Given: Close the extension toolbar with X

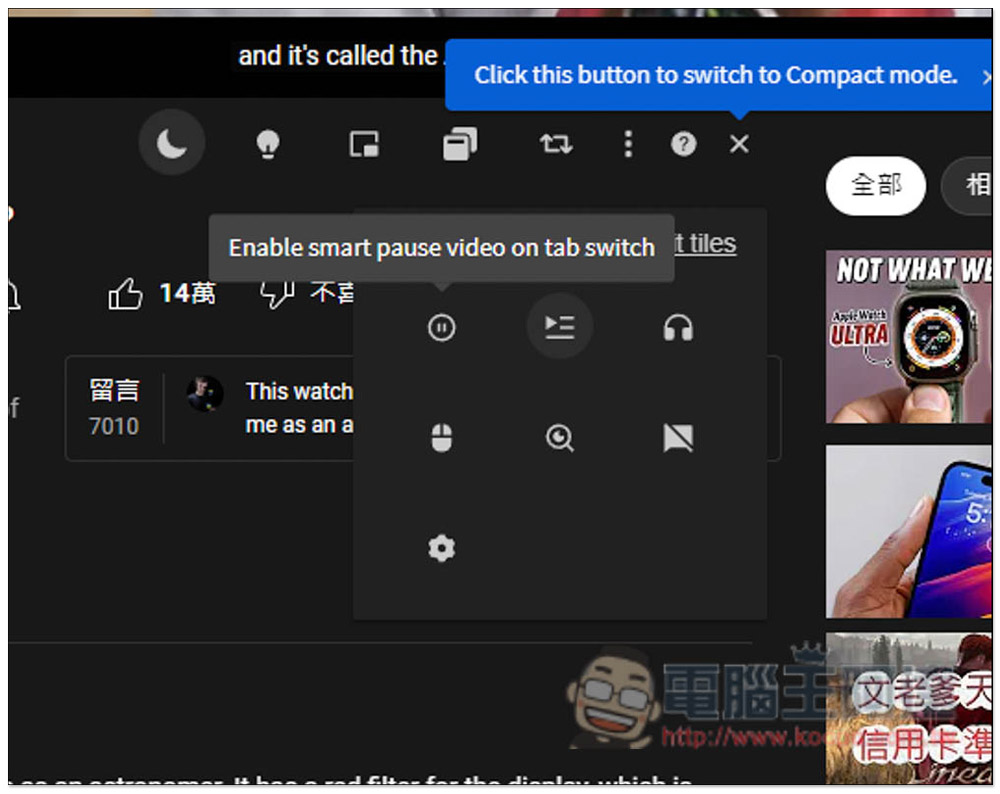Looking at the screenshot, I should [x=739, y=144].
